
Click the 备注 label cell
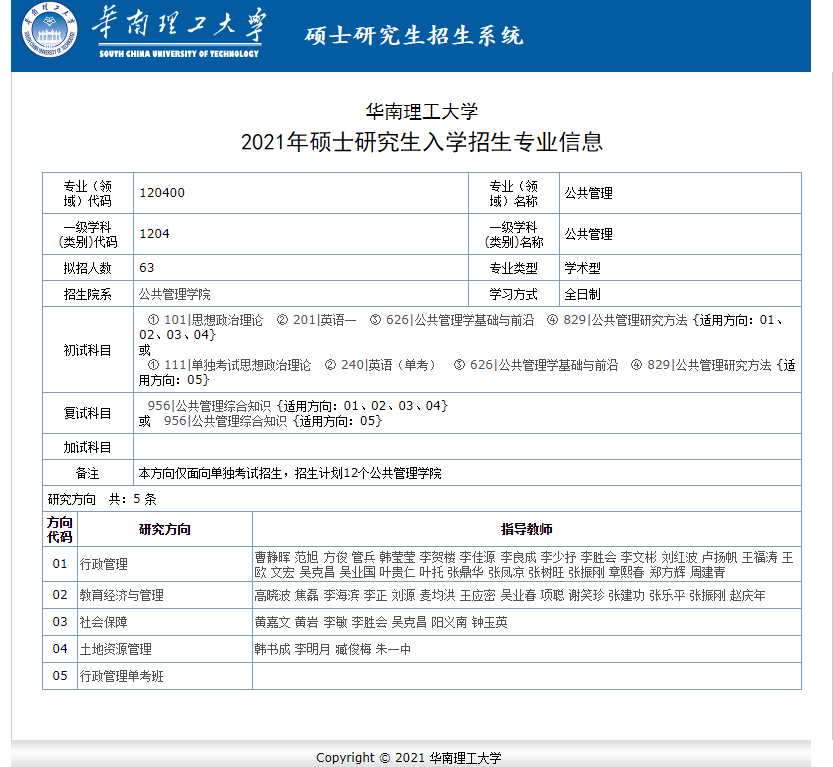(88, 473)
